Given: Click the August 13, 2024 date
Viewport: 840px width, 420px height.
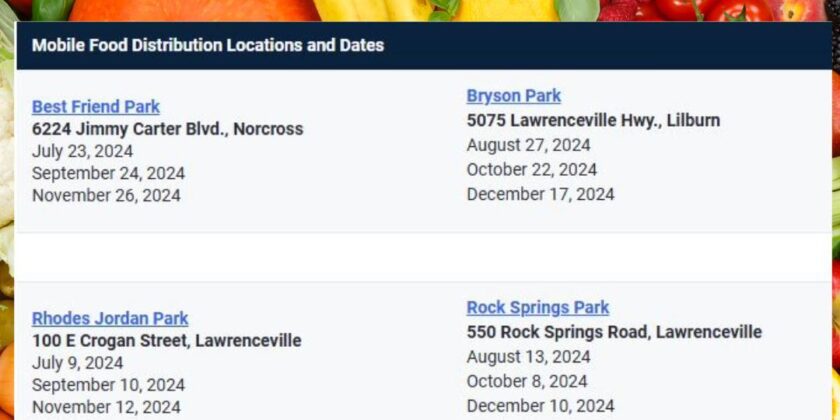Looking at the screenshot, I should [528, 357].
